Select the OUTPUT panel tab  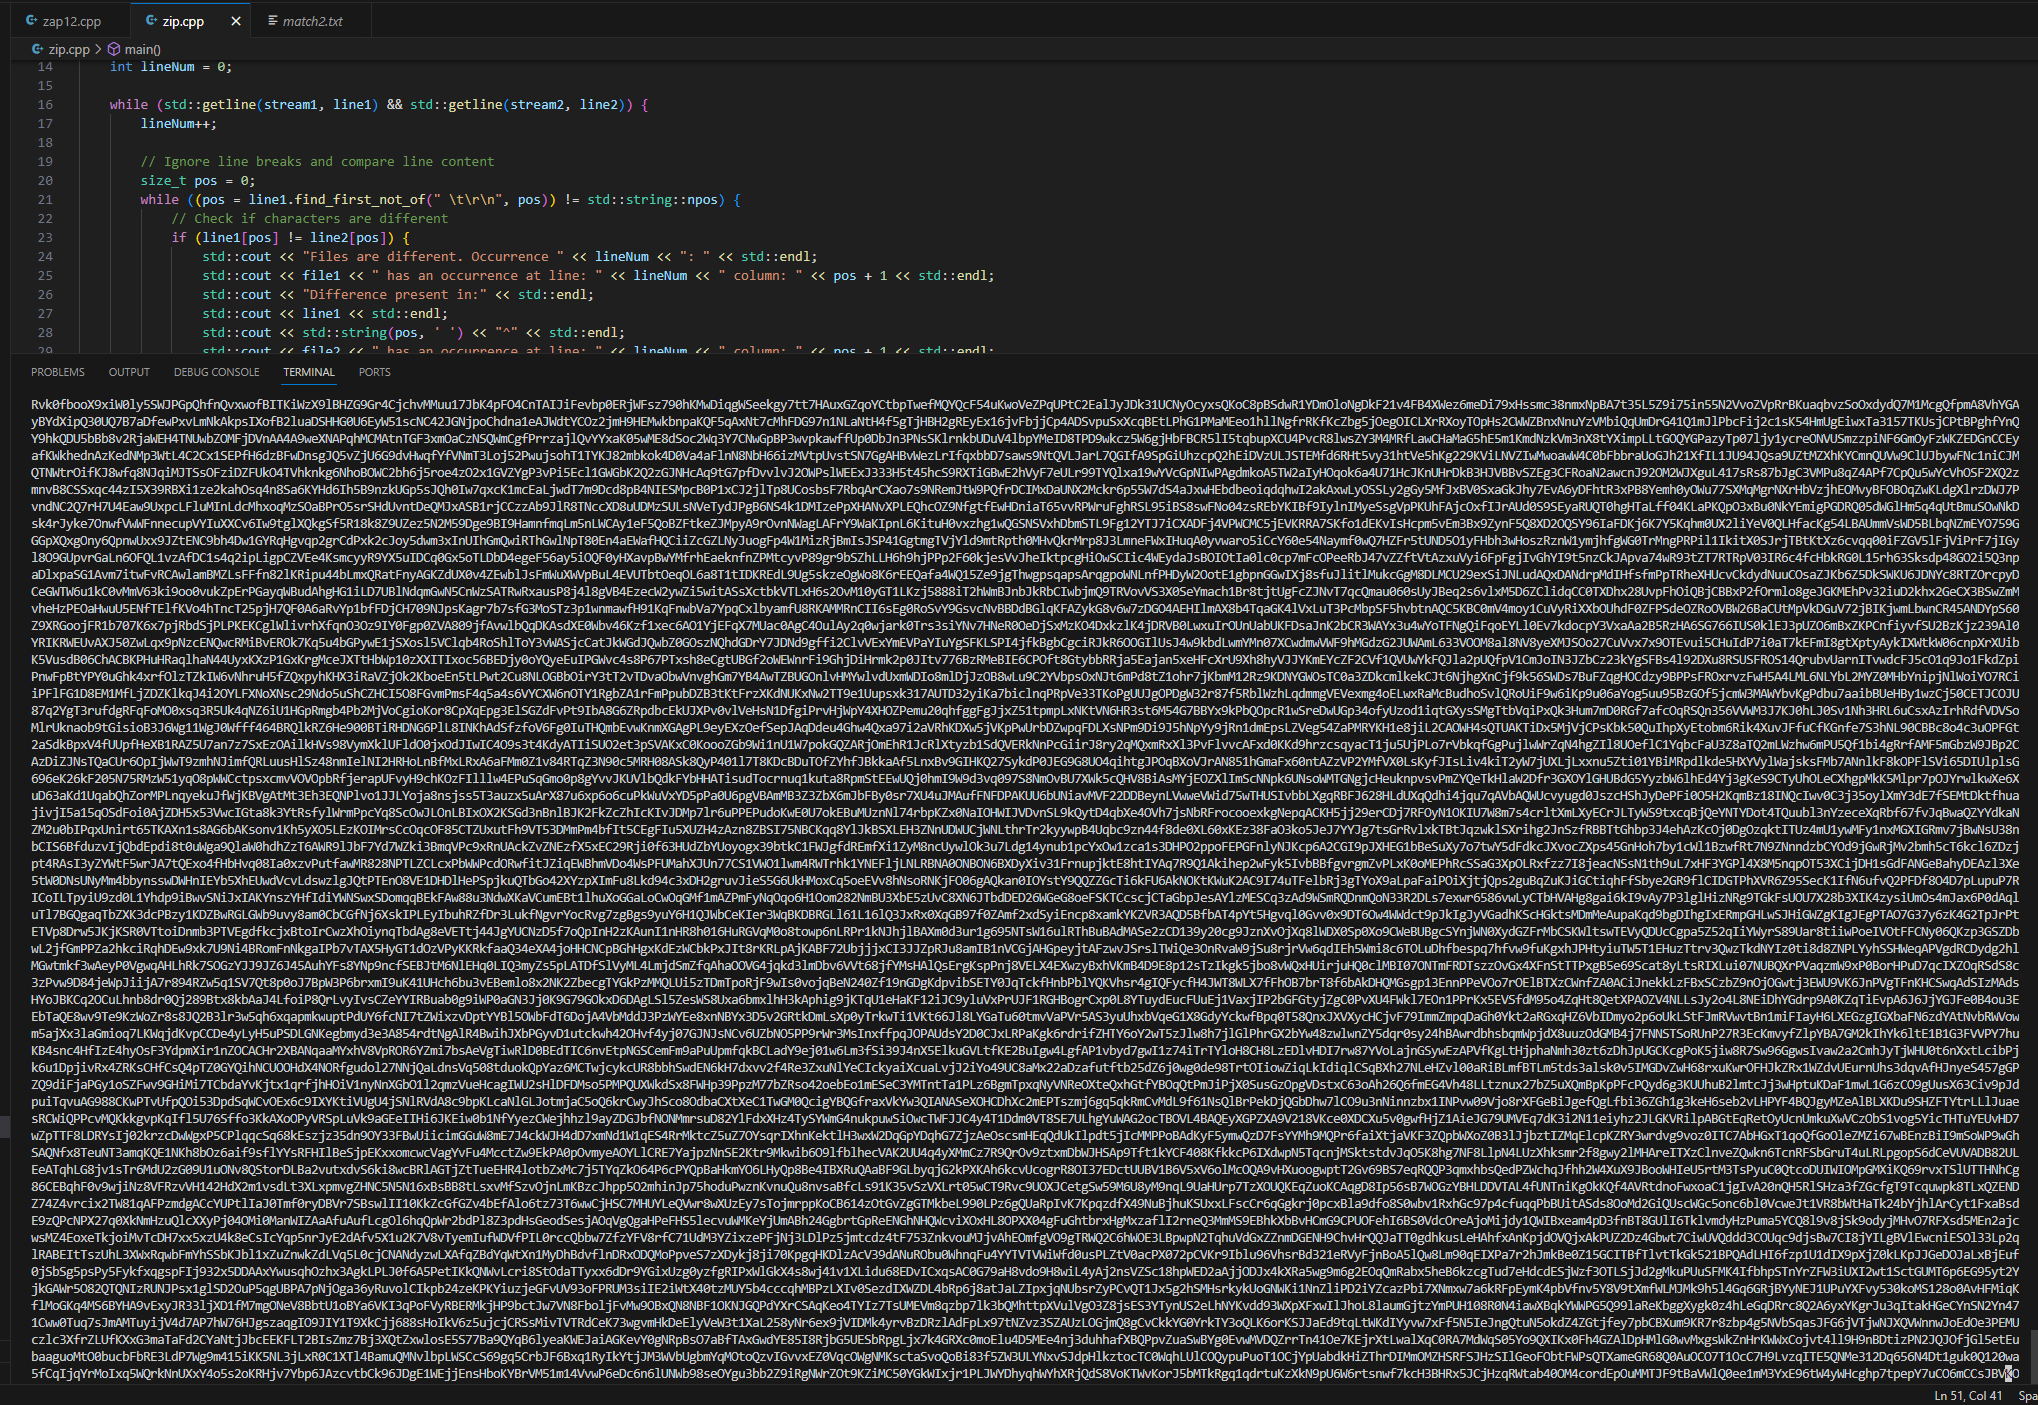tap(128, 371)
